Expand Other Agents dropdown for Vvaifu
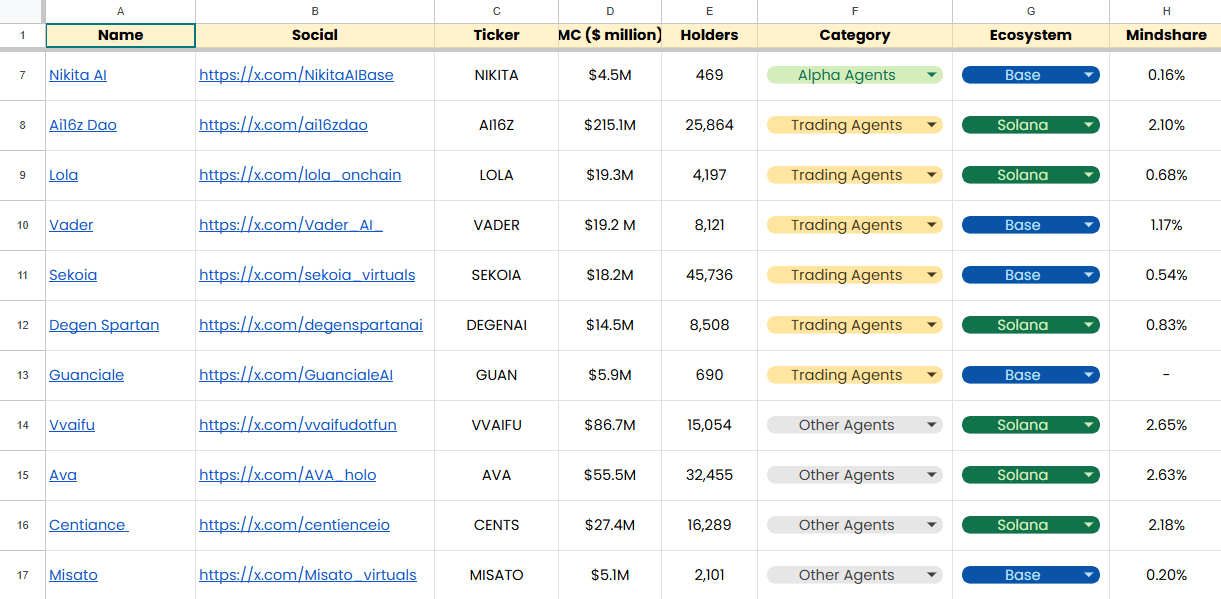 pyautogui.click(x=932, y=425)
